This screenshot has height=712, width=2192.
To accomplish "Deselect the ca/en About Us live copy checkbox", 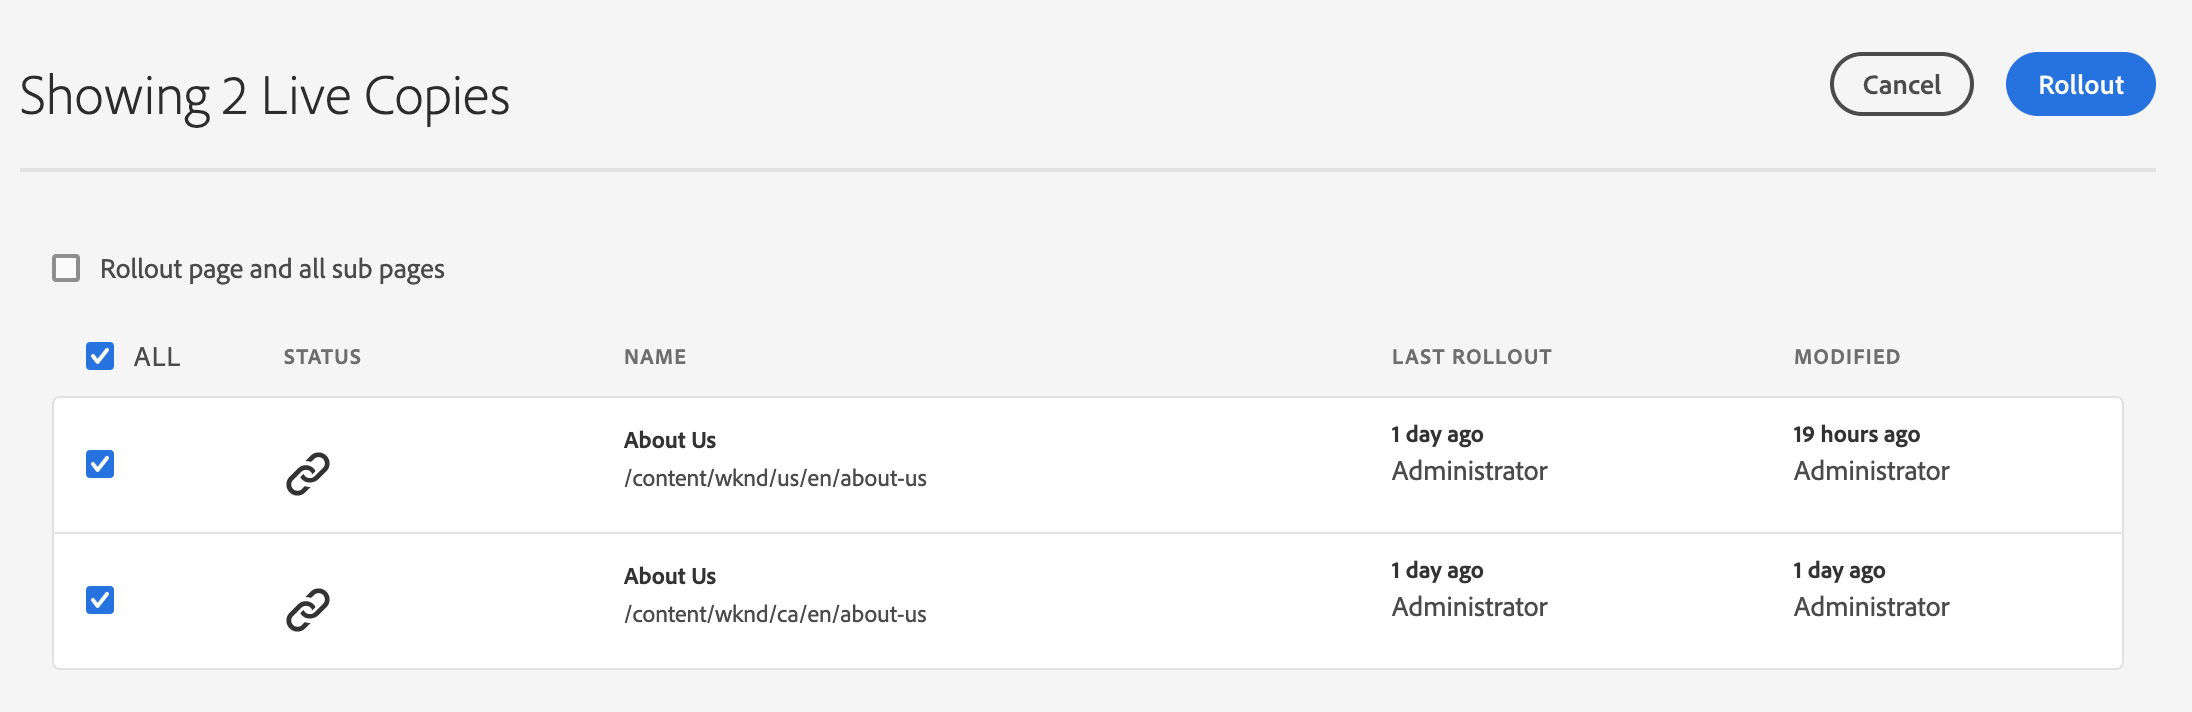I will [x=100, y=600].
